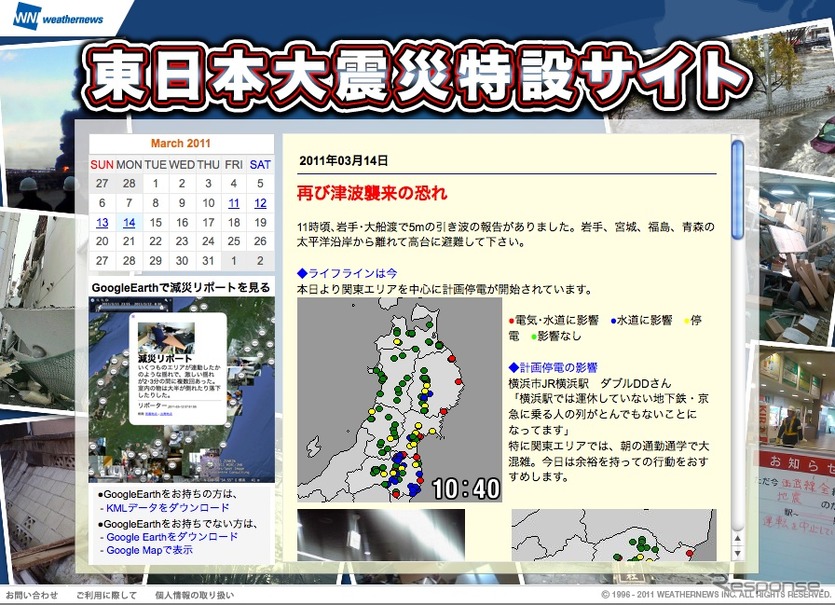Click the lifeline status map with 10:40 timestamp
835x605 pixels.
pyautogui.click(x=399, y=400)
